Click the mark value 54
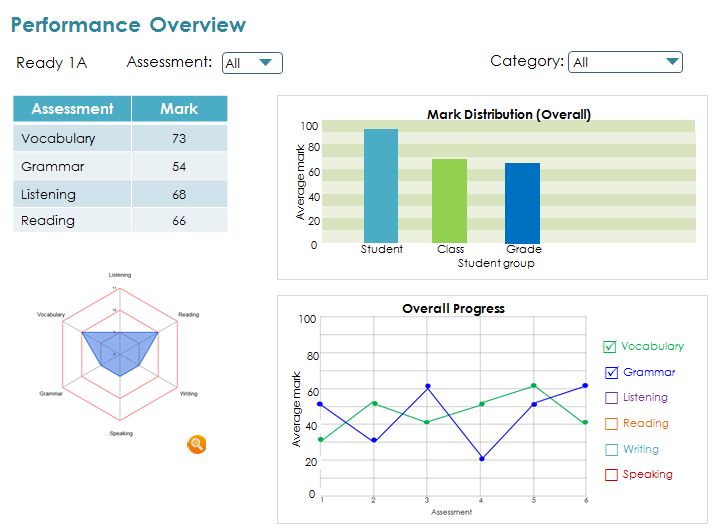726x530 pixels. click(x=179, y=167)
